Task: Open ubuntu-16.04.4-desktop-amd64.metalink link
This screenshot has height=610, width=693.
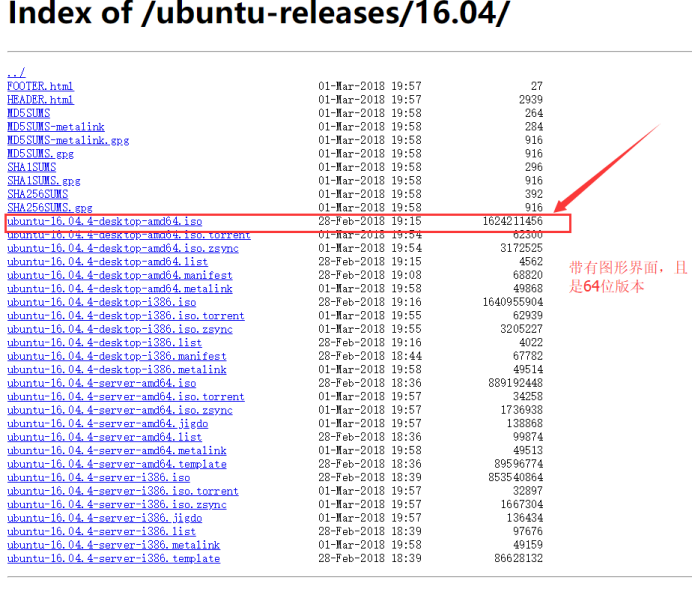Action: coord(120,288)
